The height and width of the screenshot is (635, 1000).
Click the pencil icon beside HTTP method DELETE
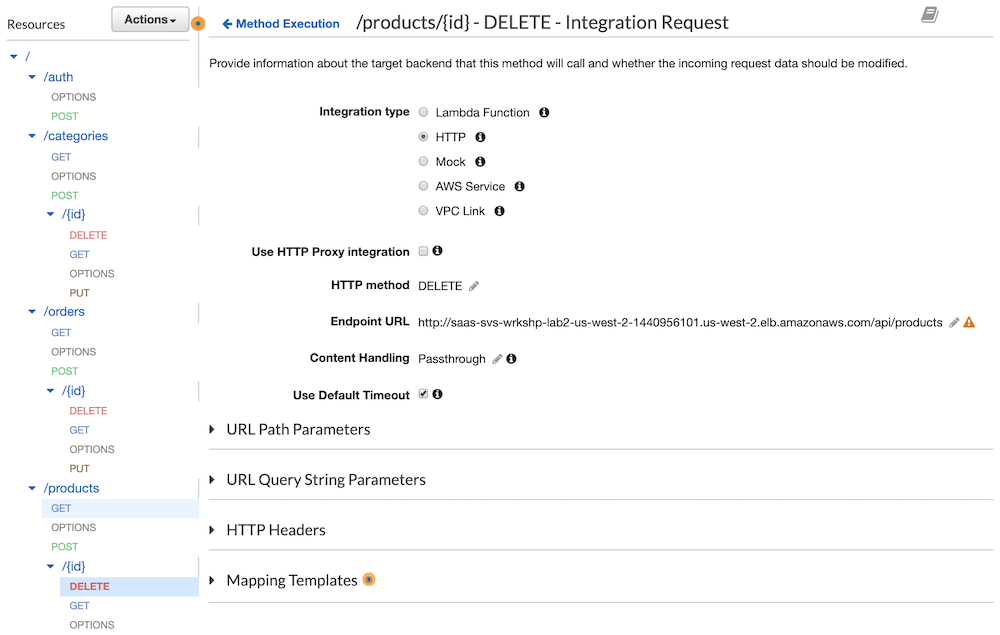tap(474, 286)
